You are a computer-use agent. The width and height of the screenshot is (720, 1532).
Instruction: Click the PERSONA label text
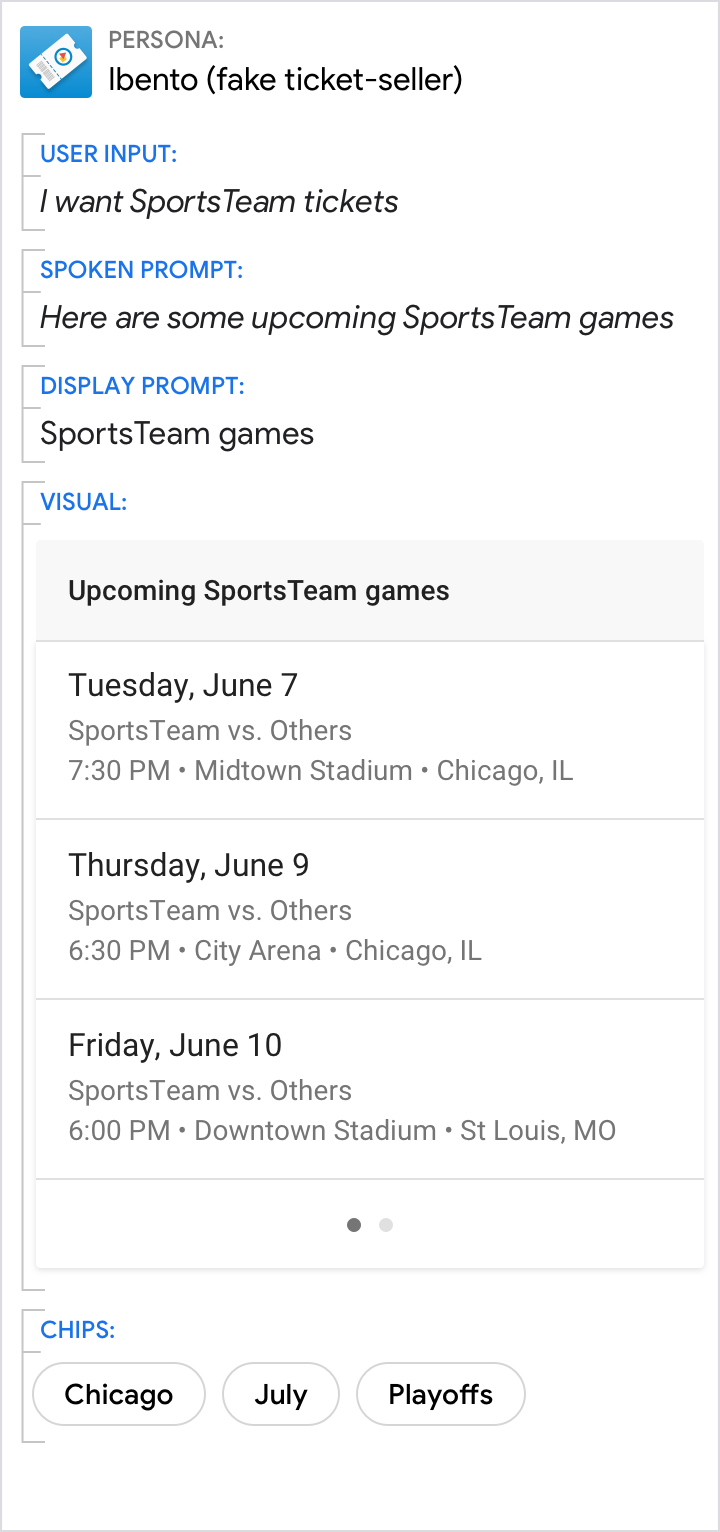(166, 40)
